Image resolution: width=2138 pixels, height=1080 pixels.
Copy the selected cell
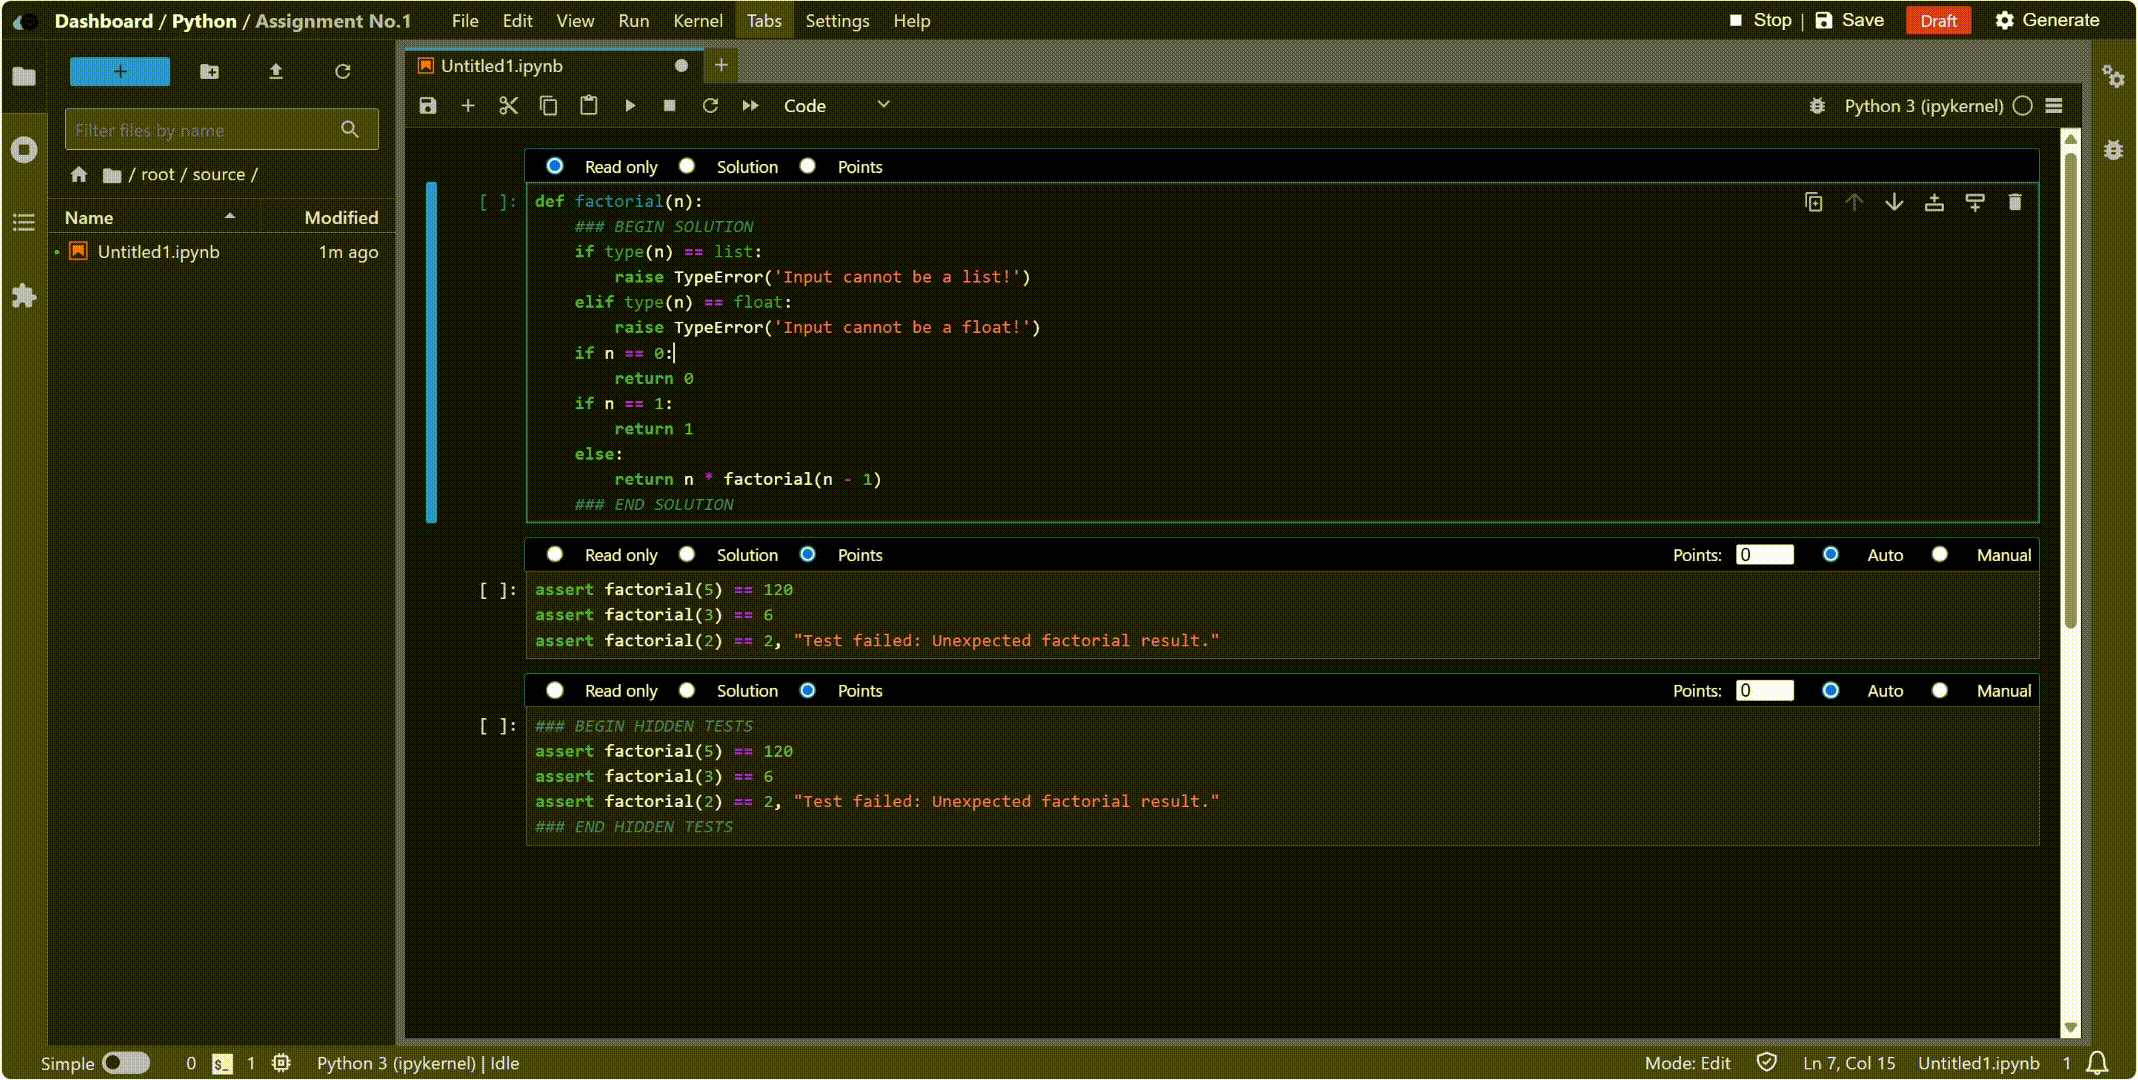(548, 105)
